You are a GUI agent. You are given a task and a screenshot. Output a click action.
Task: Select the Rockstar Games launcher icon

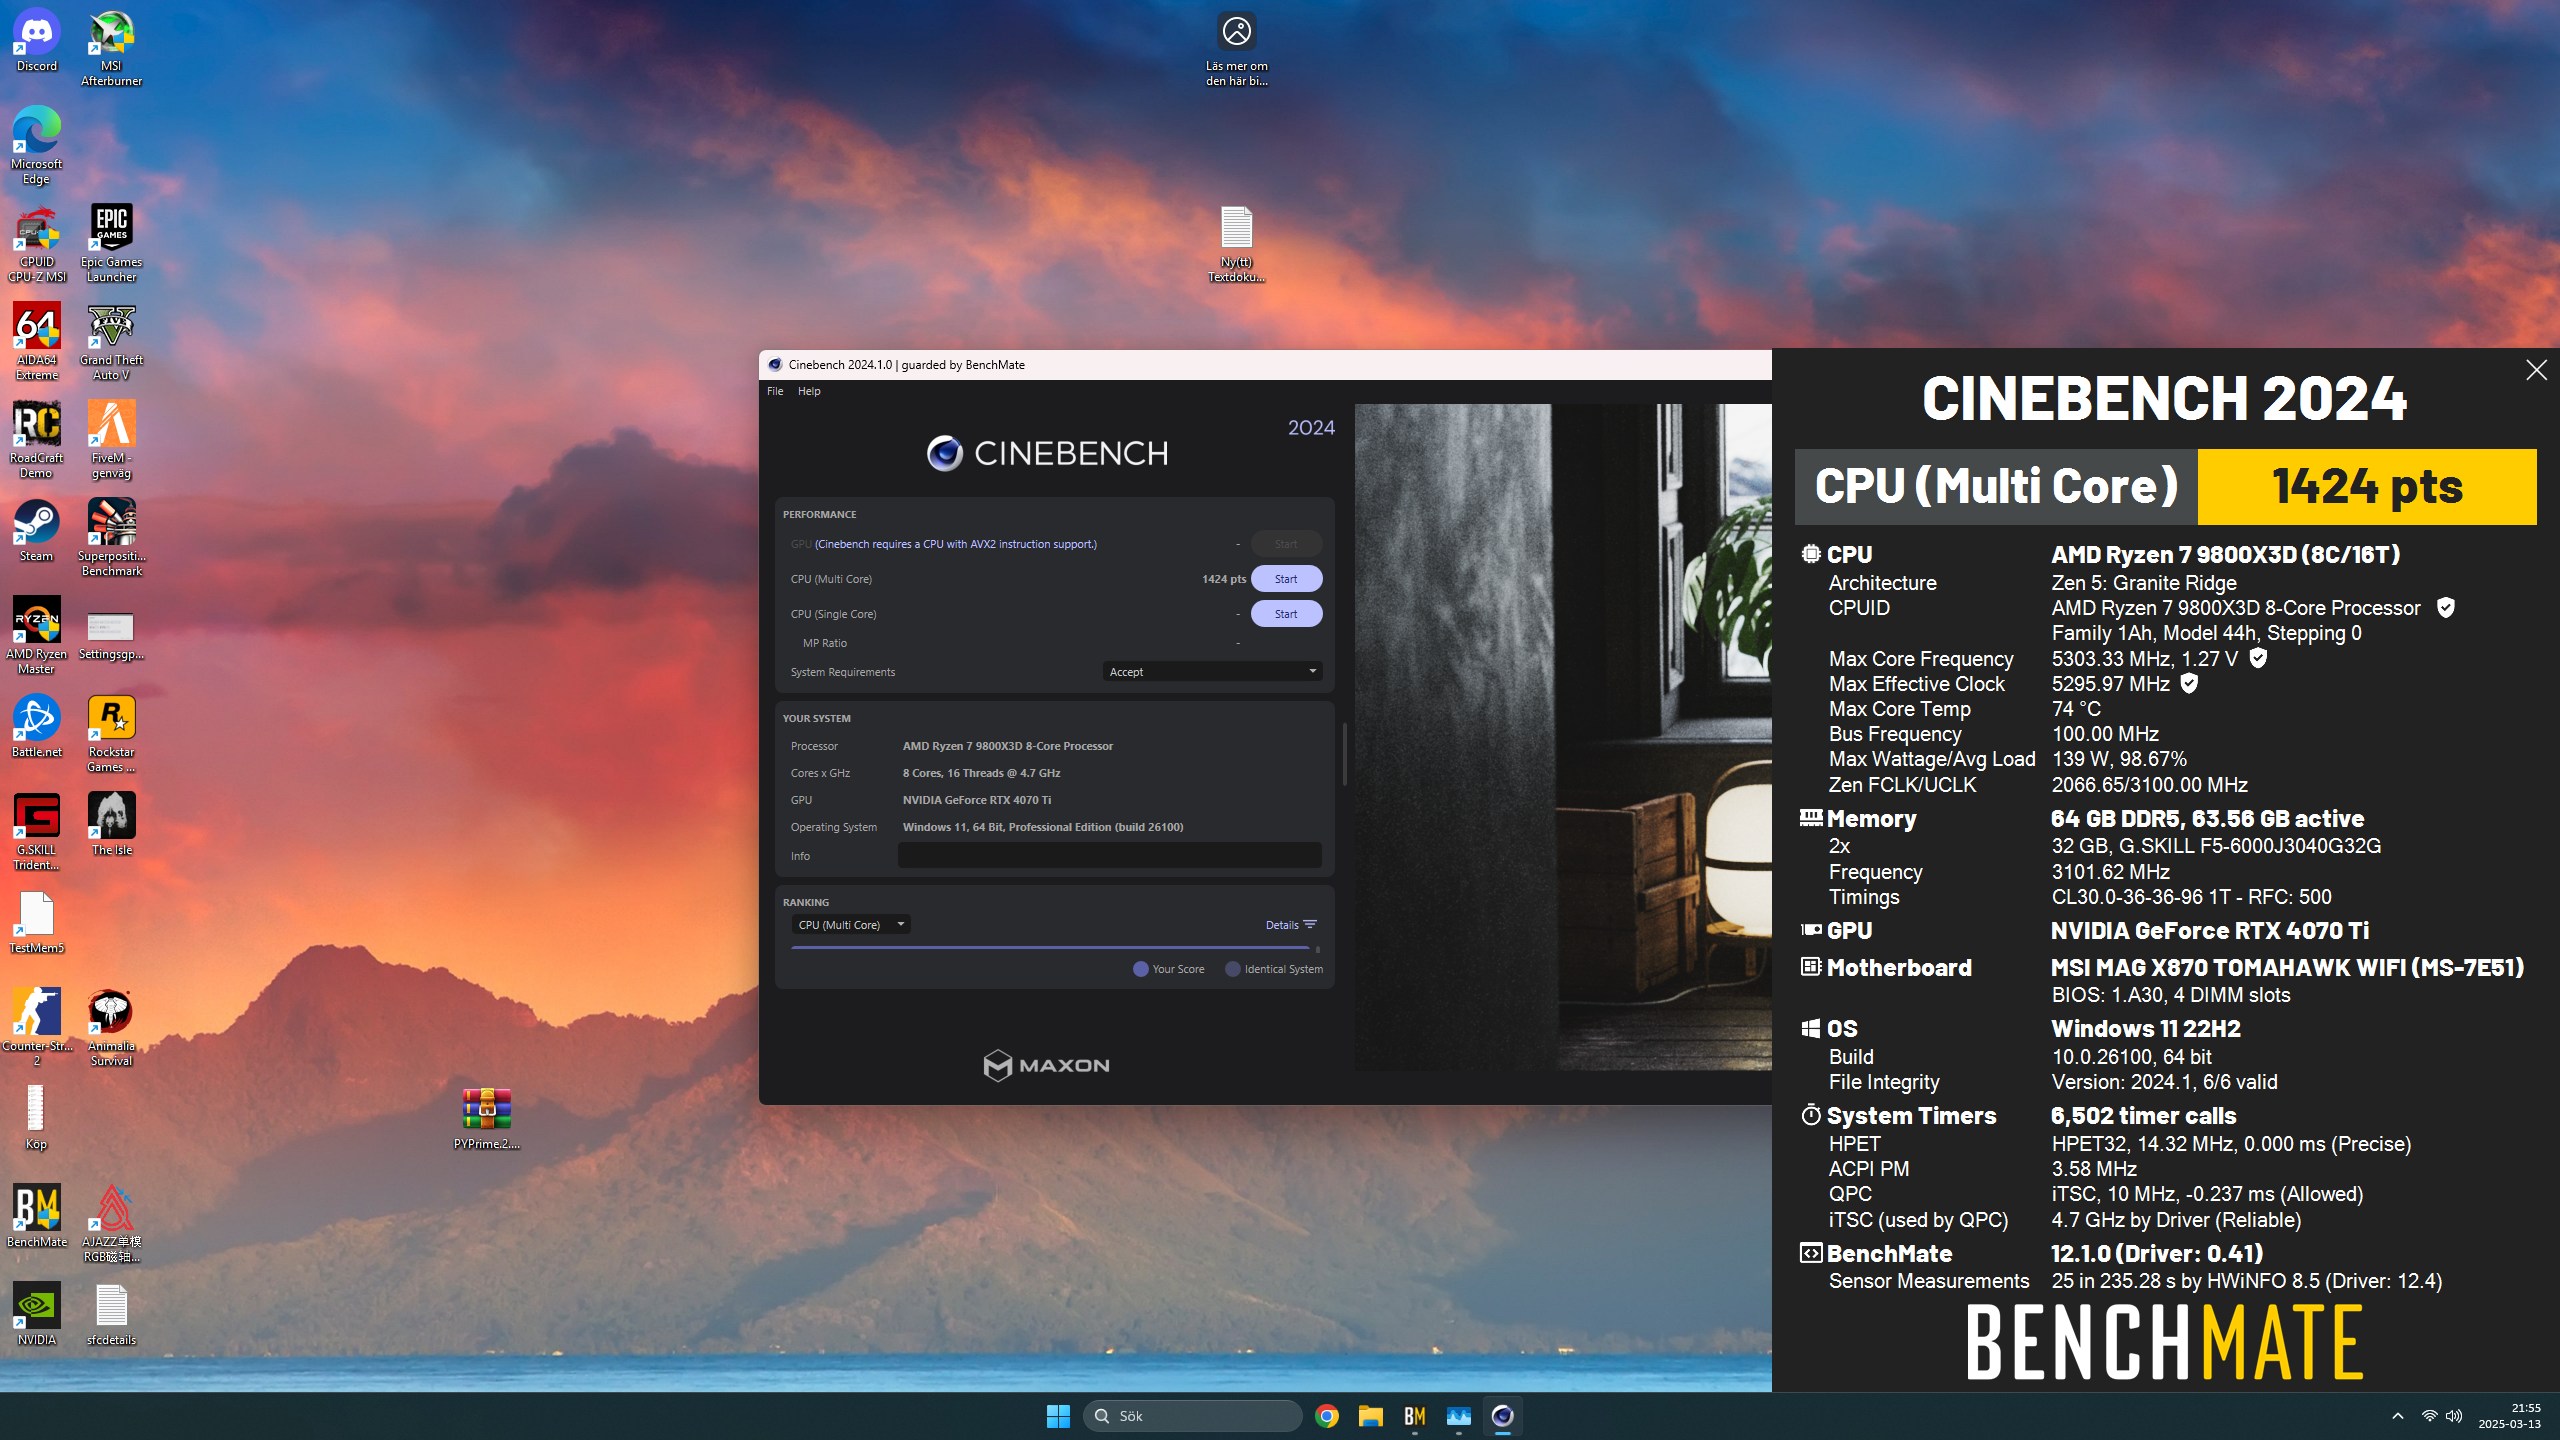pyautogui.click(x=111, y=734)
